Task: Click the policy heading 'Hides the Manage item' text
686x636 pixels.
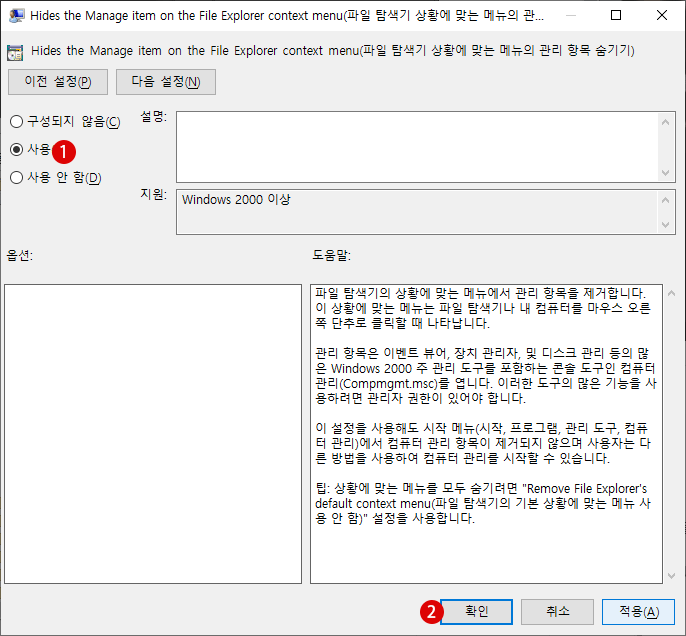Action: coord(332,51)
